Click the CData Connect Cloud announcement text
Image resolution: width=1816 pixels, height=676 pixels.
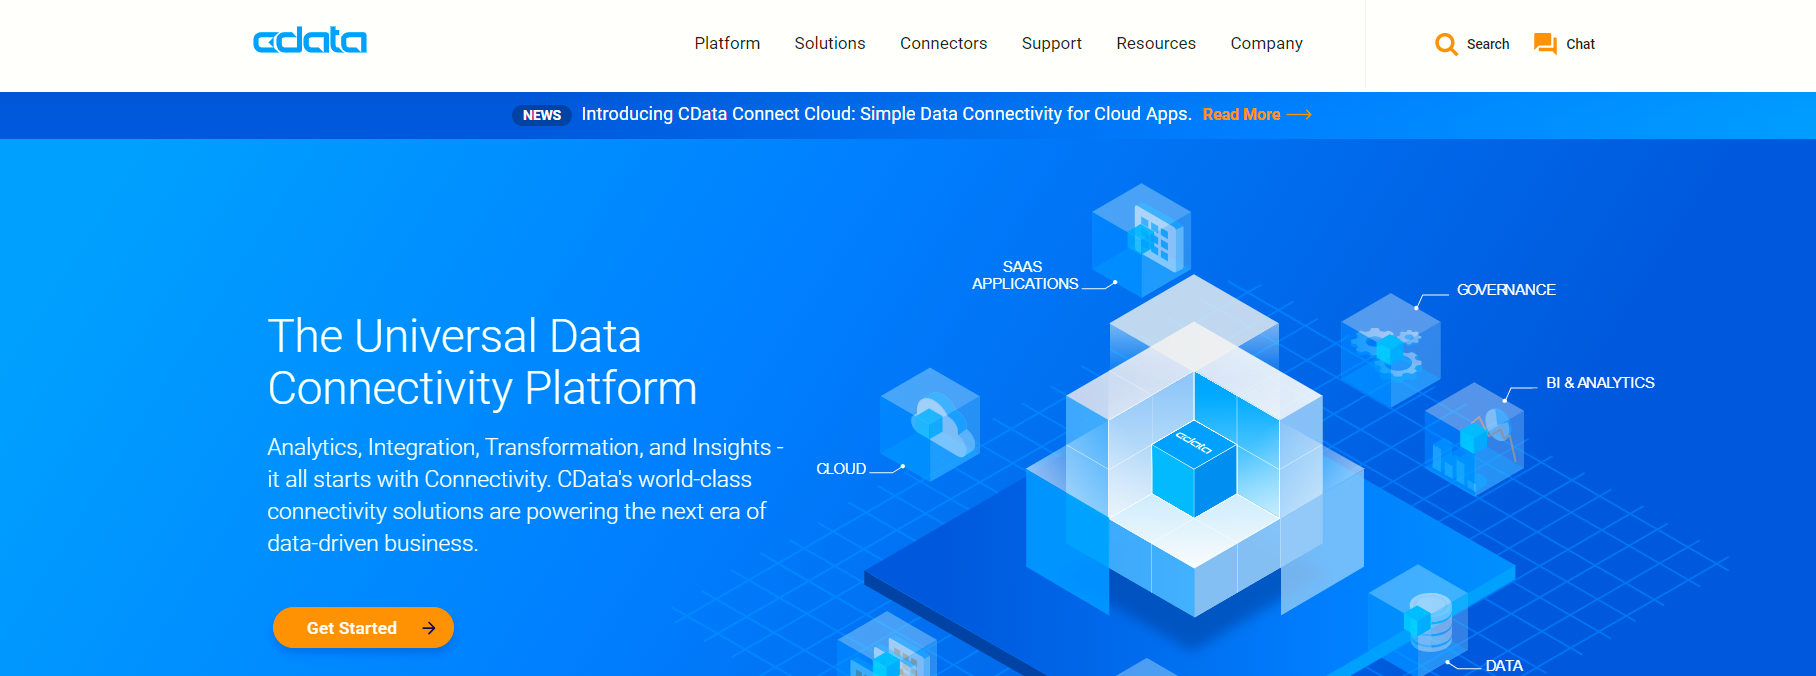pos(886,114)
